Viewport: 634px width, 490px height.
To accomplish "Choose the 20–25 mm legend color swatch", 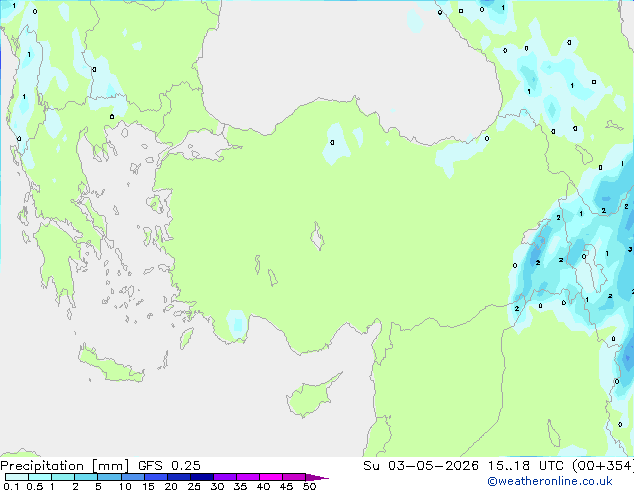I will click(x=178, y=477).
